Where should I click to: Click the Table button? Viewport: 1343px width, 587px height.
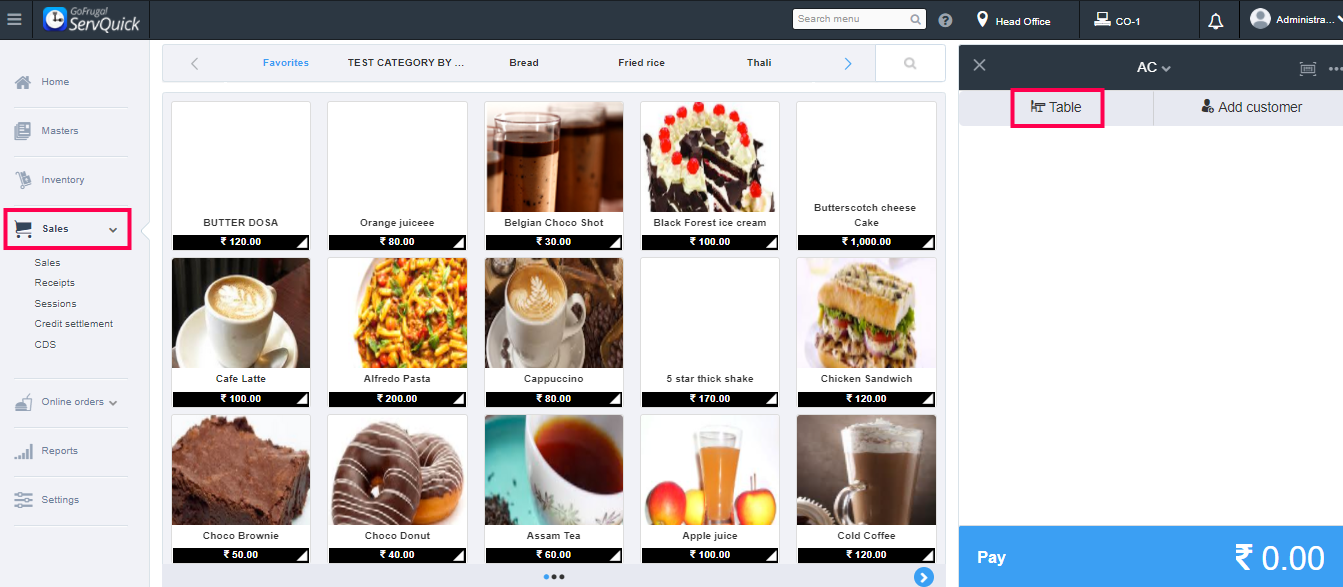point(1057,107)
